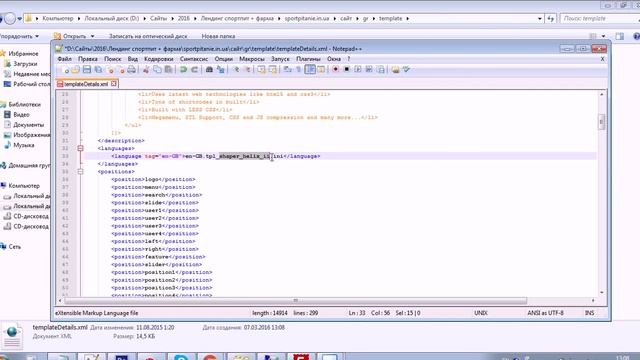The height and width of the screenshot is (360, 640).
Task: Run macro multiple times icon
Action: [369, 70]
